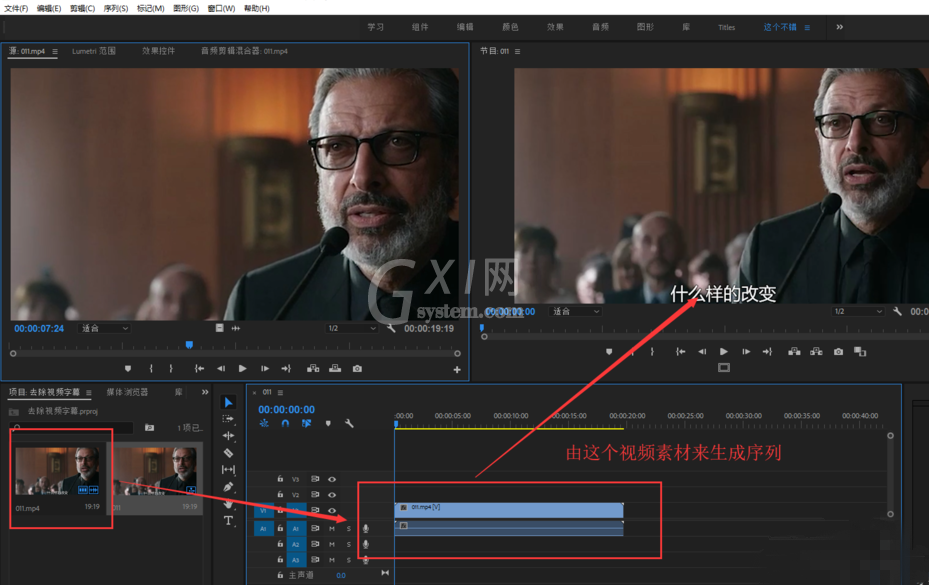Screen dimensions: 929x585
Task: Step forward one frame in Program monitor
Action: point(746,351)
